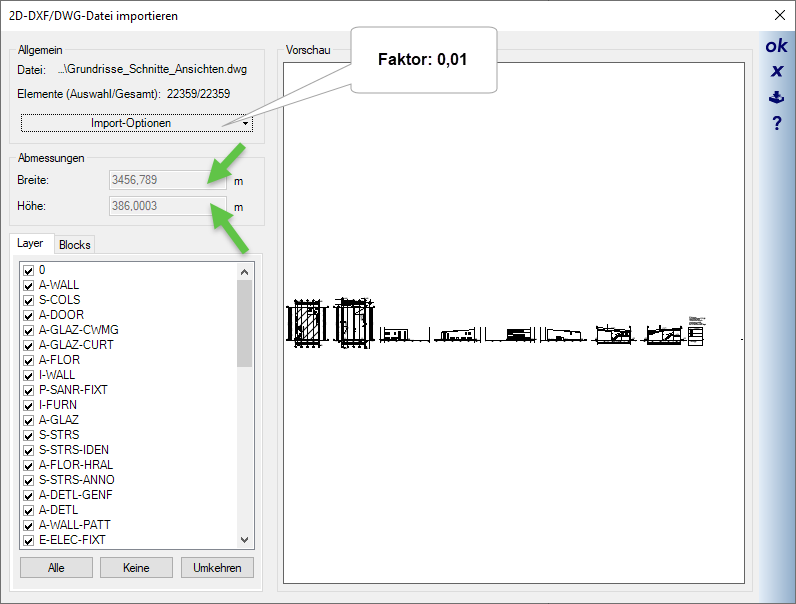796x604 pixels.
Task: Uncheck the A-WALL layer checkbox
Action: click(29, 285)
